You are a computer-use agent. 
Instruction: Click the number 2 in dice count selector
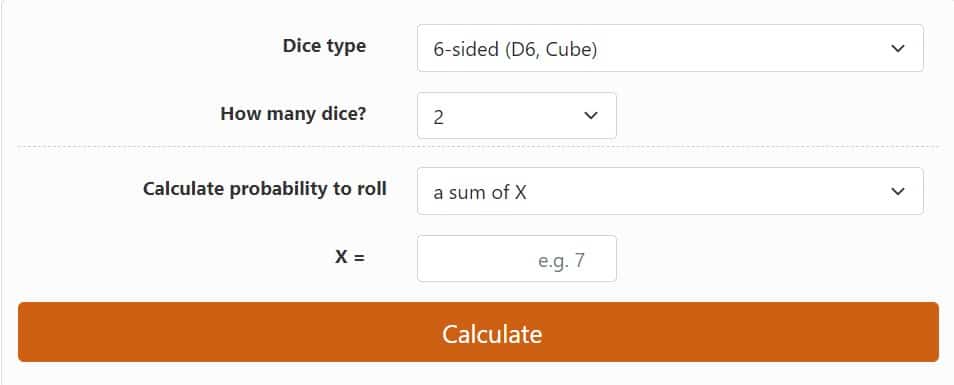(x=439, y=117)
